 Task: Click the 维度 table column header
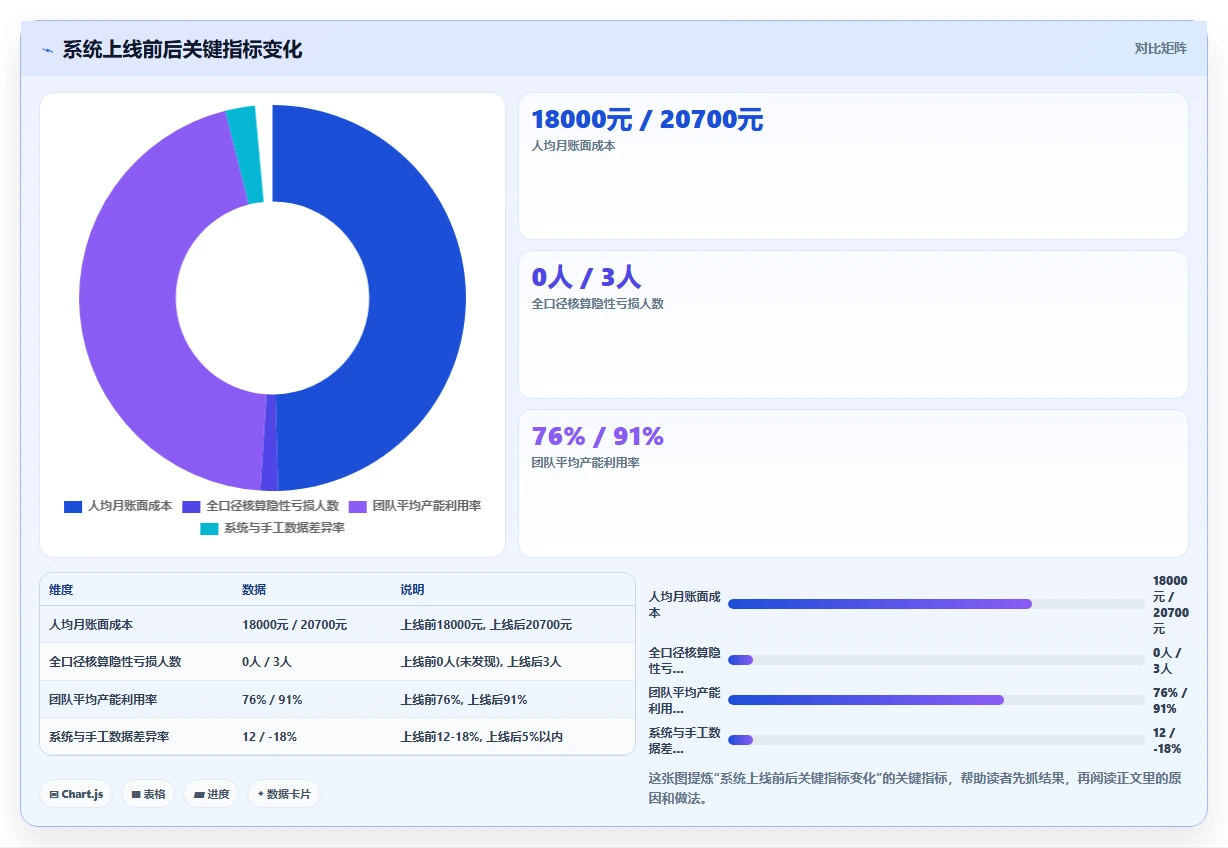pos(61,590)
